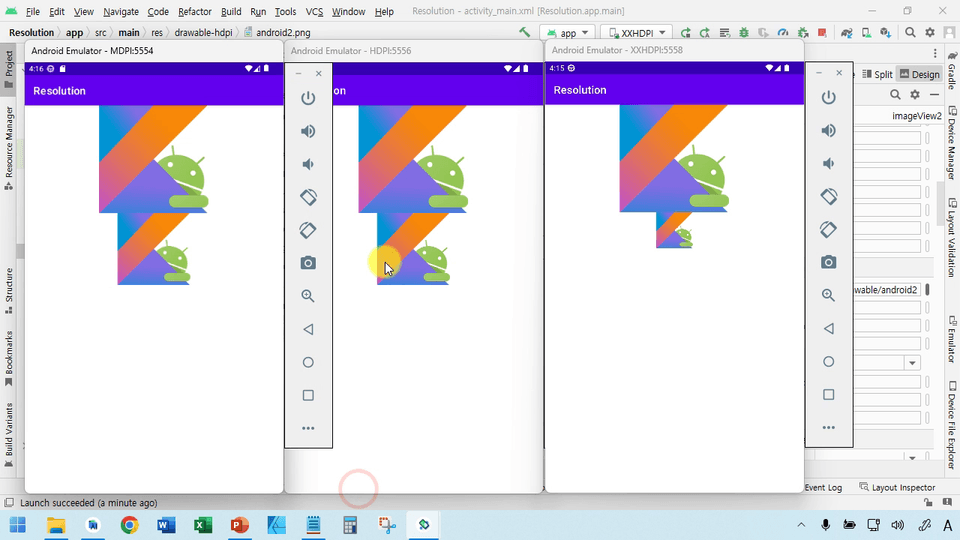Toggle the Structure side tab
960x540 pixels.
pyautogui.click(x=9, y=291)
